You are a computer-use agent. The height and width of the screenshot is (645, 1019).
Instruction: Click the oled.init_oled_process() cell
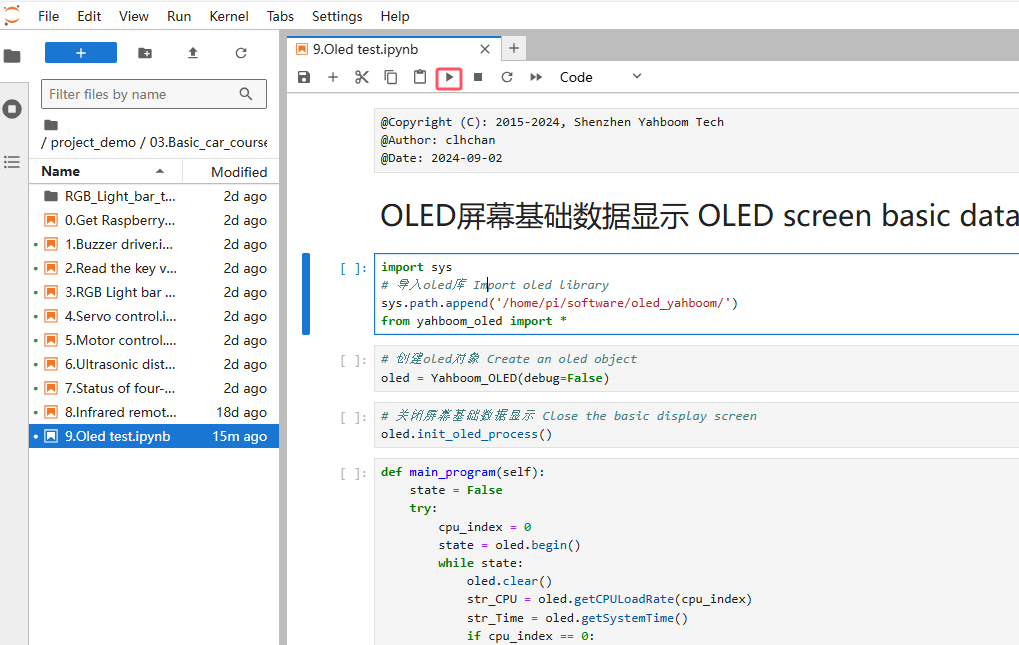tap(697, 425)
